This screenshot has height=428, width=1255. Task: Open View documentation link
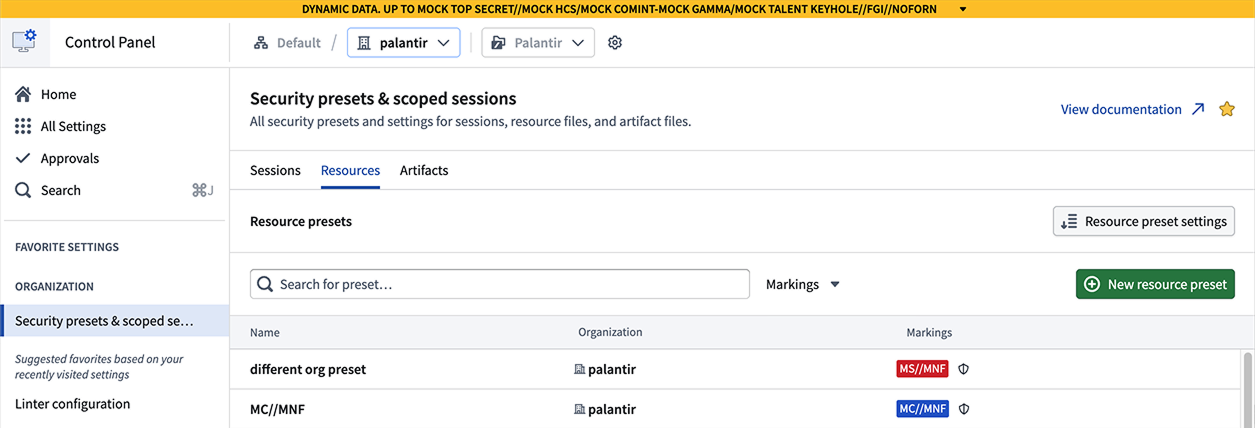(1121, 109)
